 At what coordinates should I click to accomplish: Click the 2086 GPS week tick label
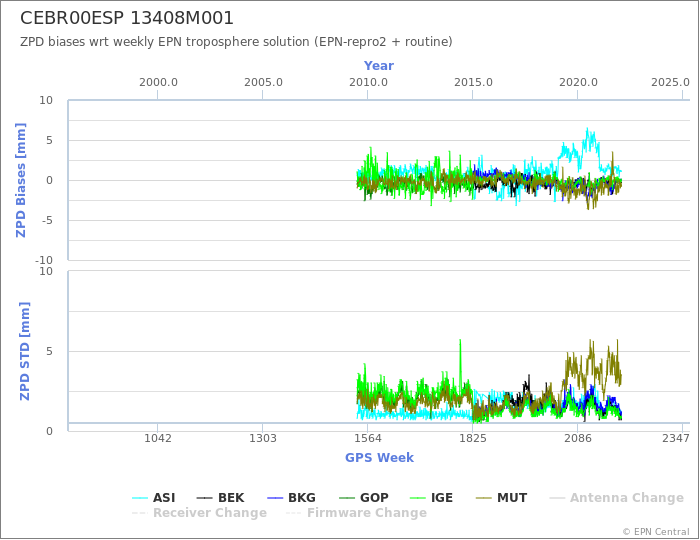pos(578,439)
